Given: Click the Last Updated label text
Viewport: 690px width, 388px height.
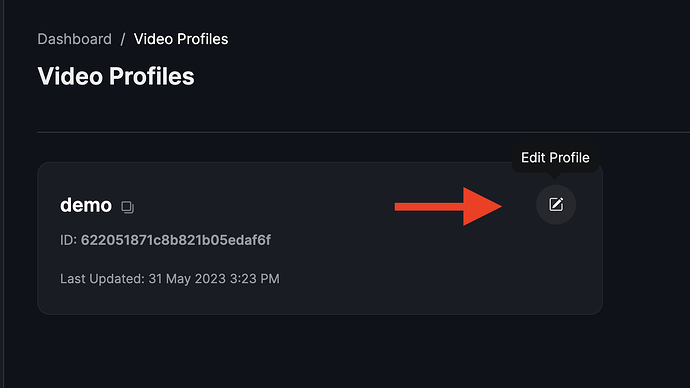Looking at the screenshot, I should [x=102, y=279].
